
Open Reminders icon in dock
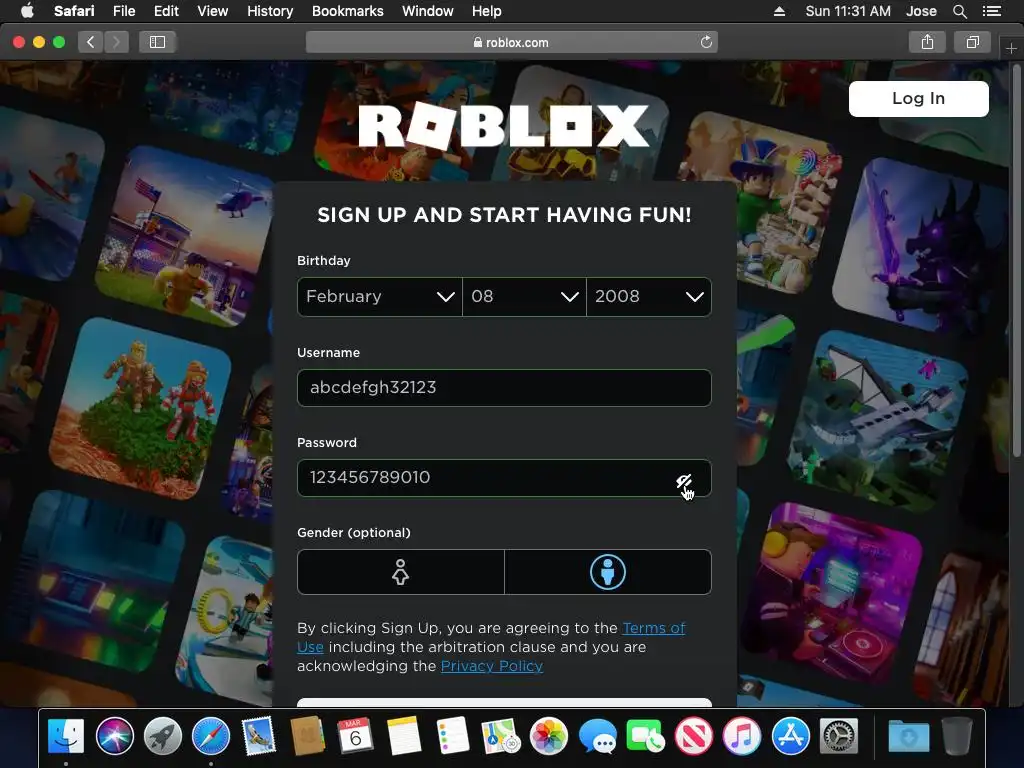tap(452, 736)
